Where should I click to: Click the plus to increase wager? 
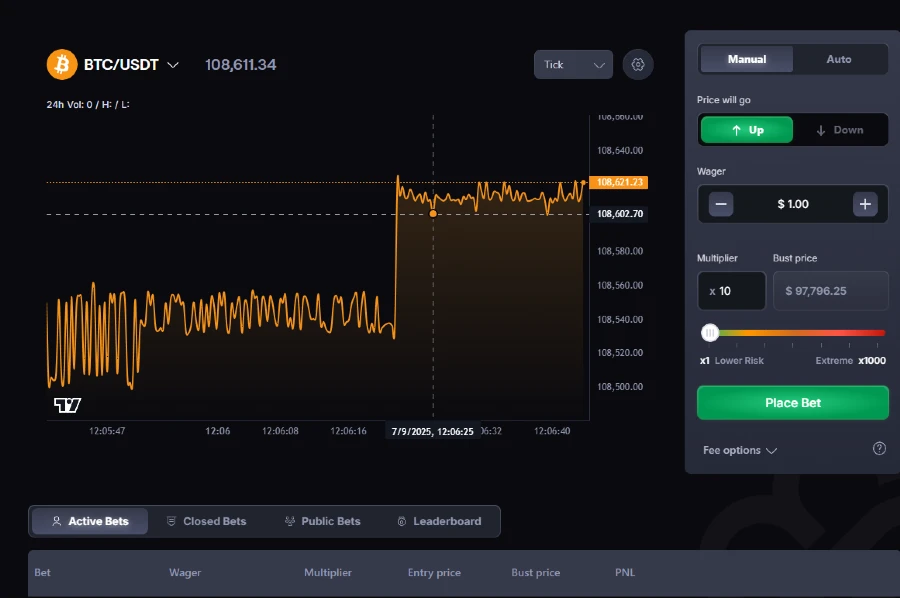tap(864, 204)
